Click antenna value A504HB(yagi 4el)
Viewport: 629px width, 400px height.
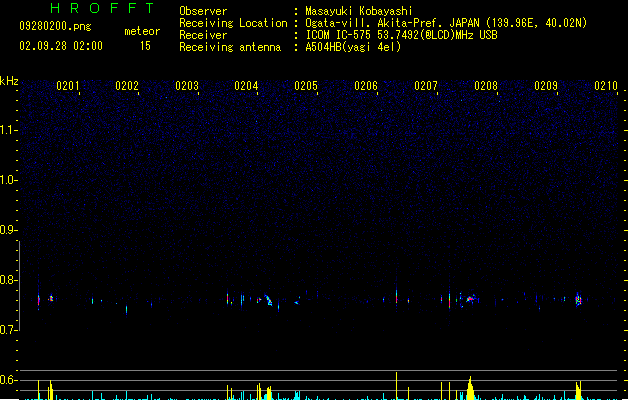click(x=353, y=47)
